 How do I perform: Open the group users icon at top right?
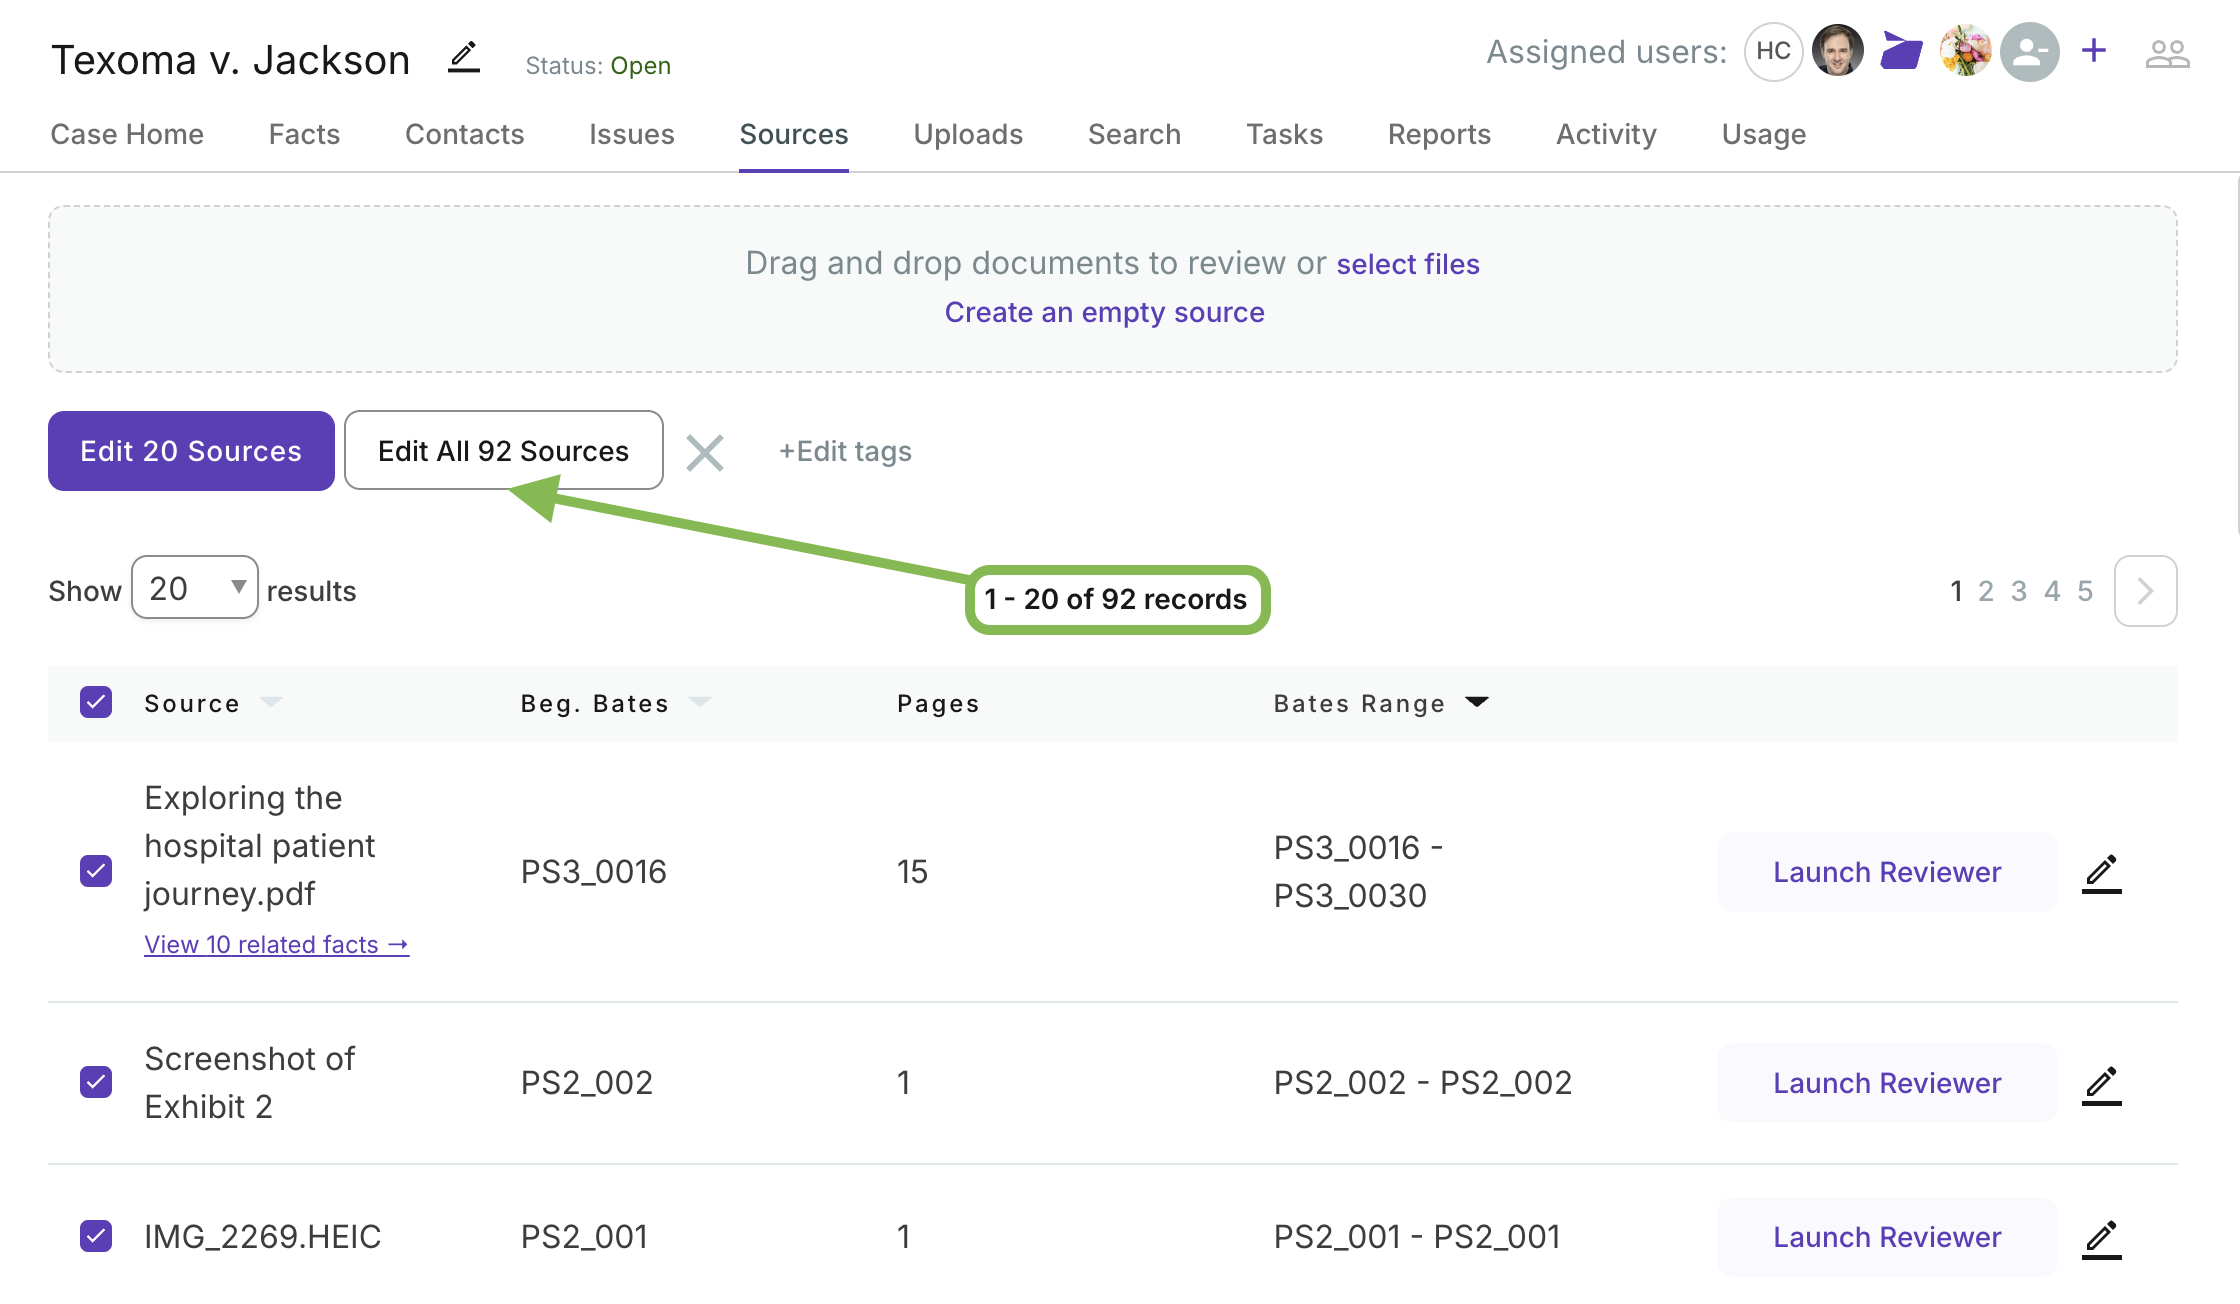click(2167, 53)
